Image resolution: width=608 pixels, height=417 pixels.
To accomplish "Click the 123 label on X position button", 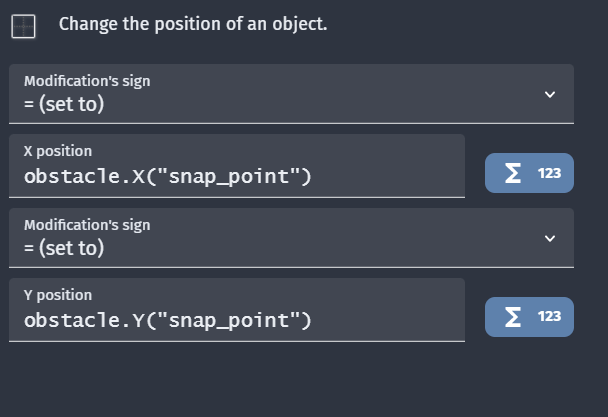I will point(549,173).
